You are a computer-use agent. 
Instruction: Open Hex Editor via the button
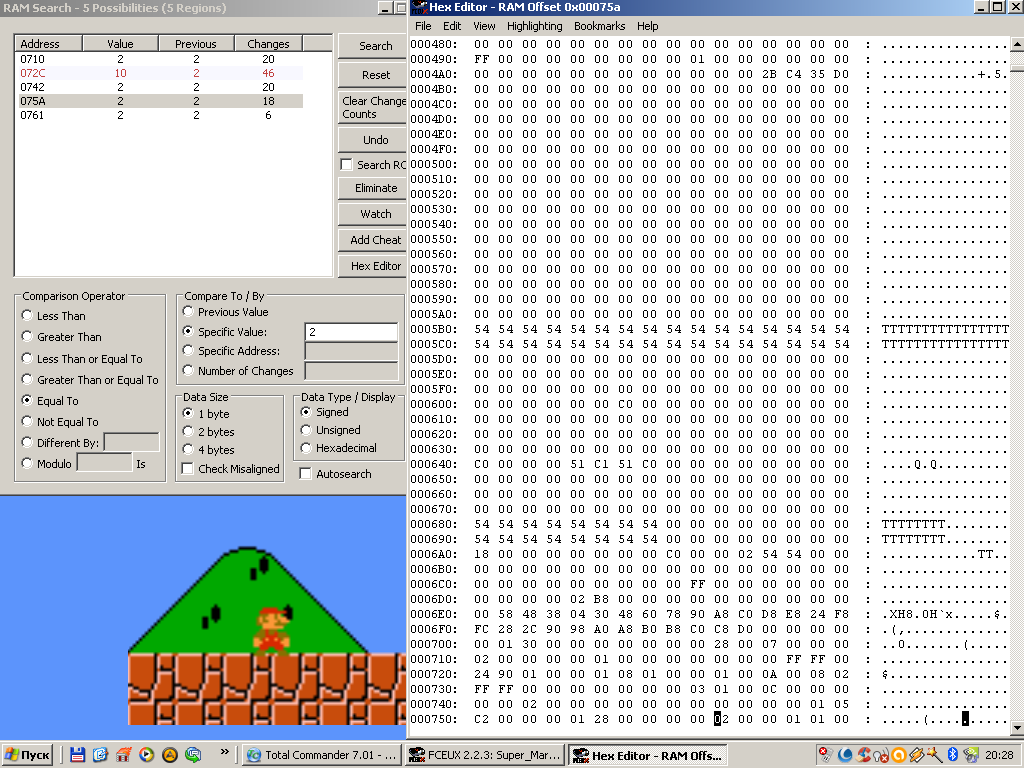[x=373, y=266]
